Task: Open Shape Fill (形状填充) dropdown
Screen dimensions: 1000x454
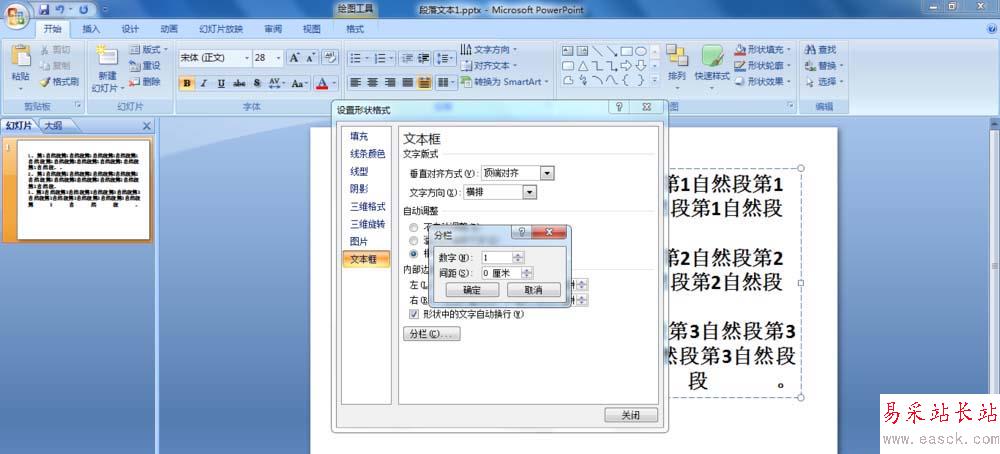Action: coord(764,49)
